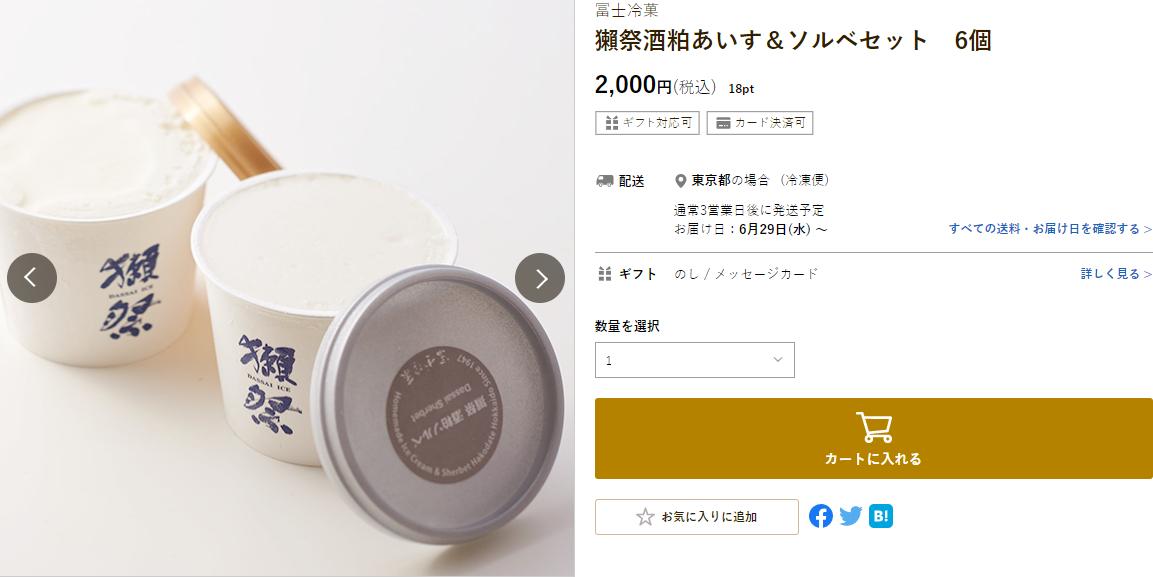Viewport: 1153px width, 577px height.
Task: Add item with カートに入れる button
Action: 874,439
